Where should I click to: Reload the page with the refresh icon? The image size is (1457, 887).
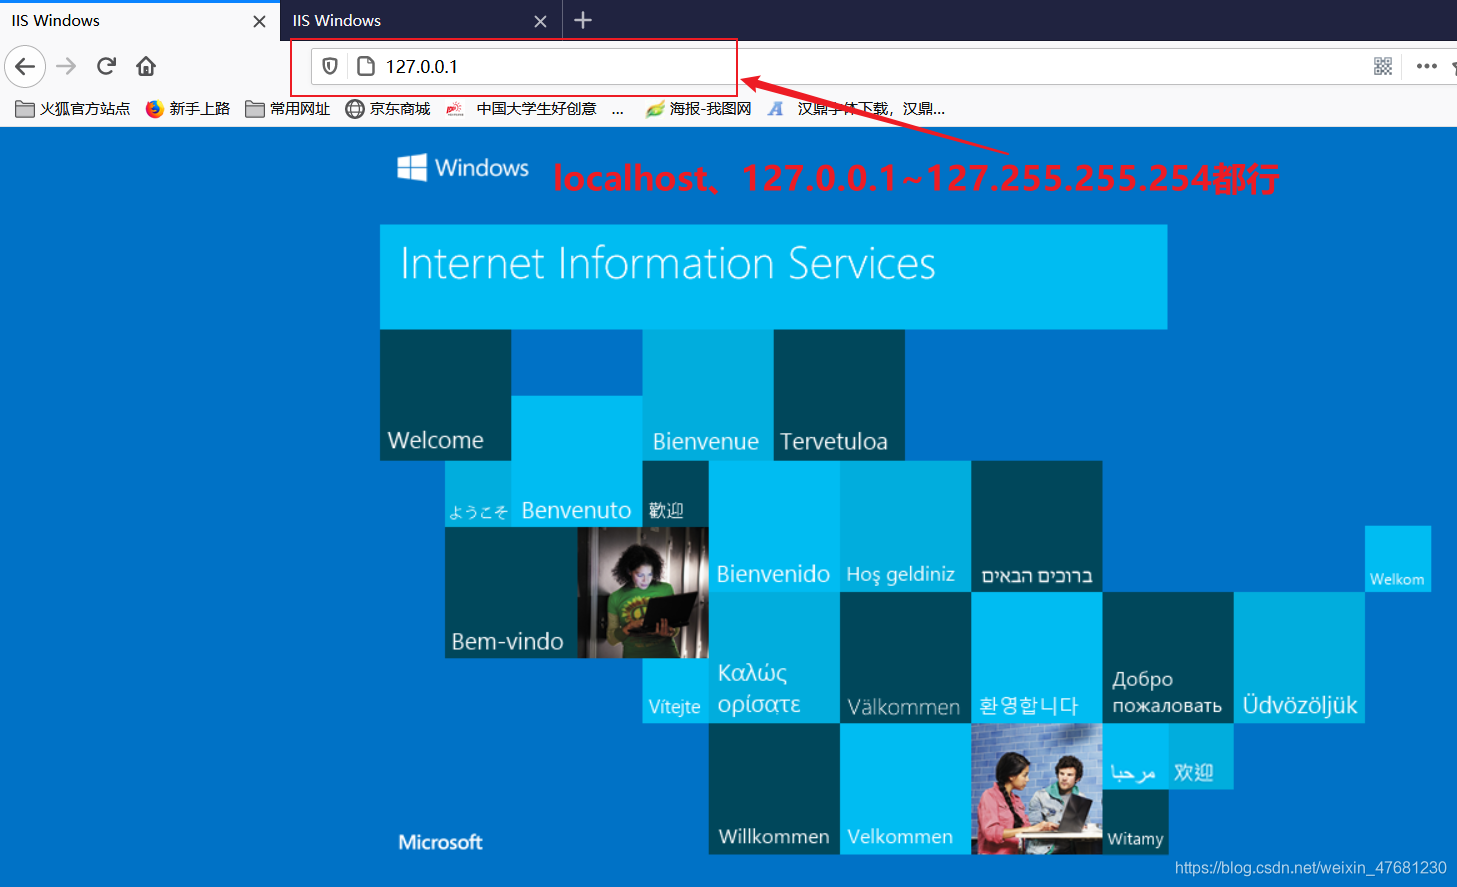106,67
